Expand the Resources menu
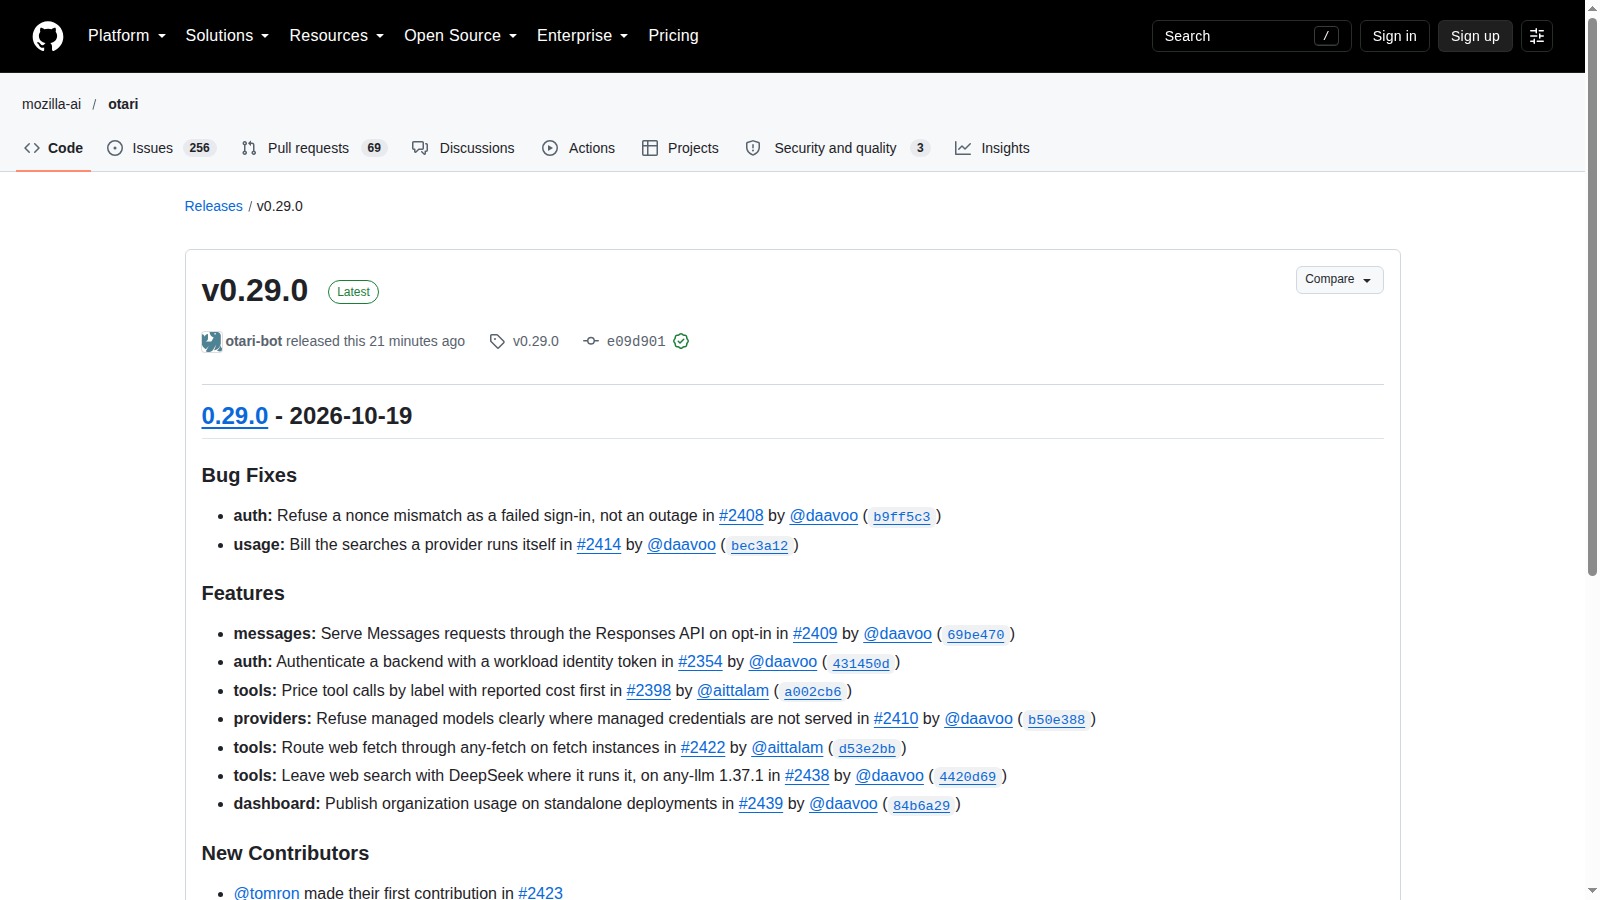Image resolution: width=1600 pixels, height=900 pixels. point(336,36)
